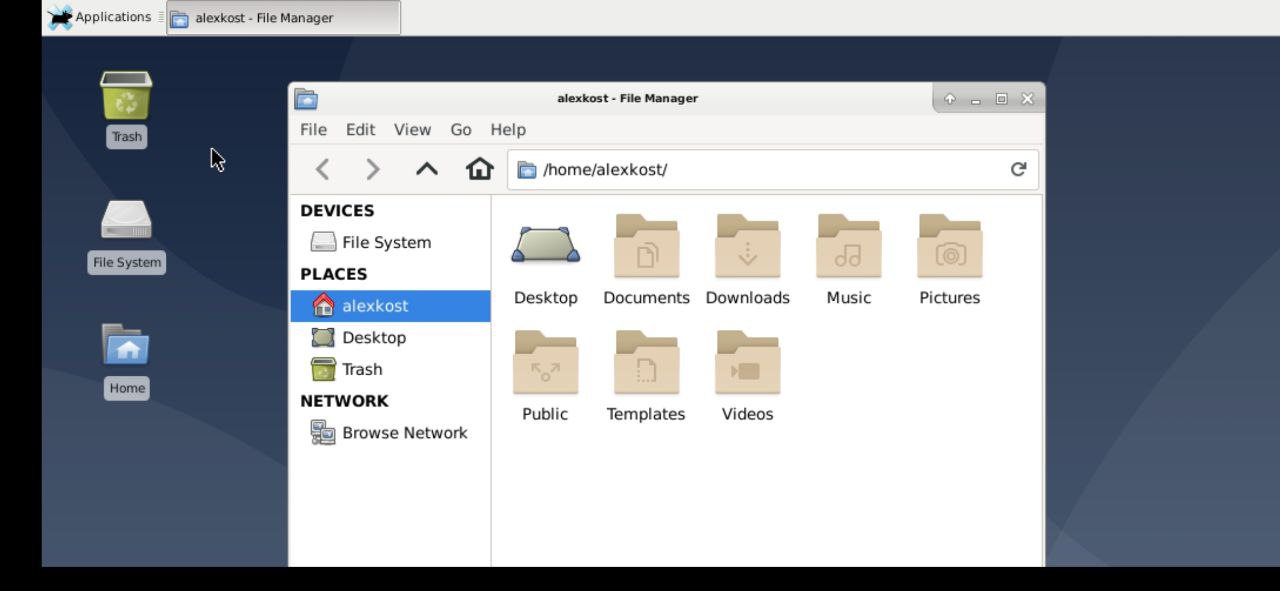Viewport: 1280px width, 591px height.
Task: Click the Home folder icon on desktop
Action: coord(126,345)
